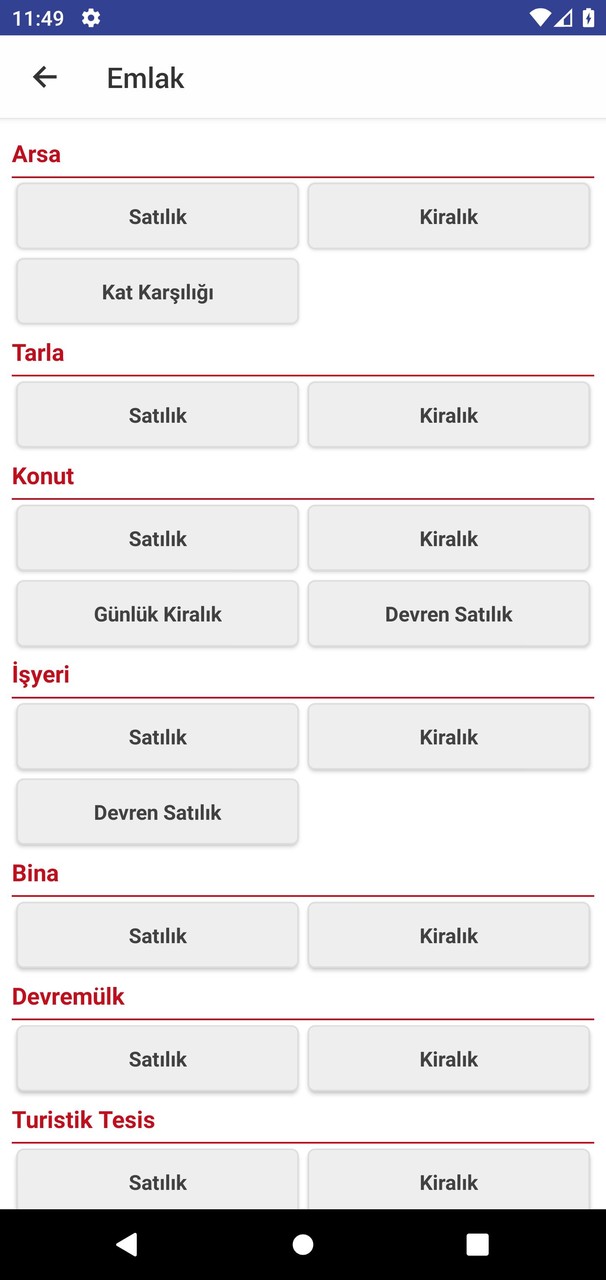Screen dimensions: 606x1280
Task: Open Günlük Kiralık listings
Action: [x=157, y=614]
